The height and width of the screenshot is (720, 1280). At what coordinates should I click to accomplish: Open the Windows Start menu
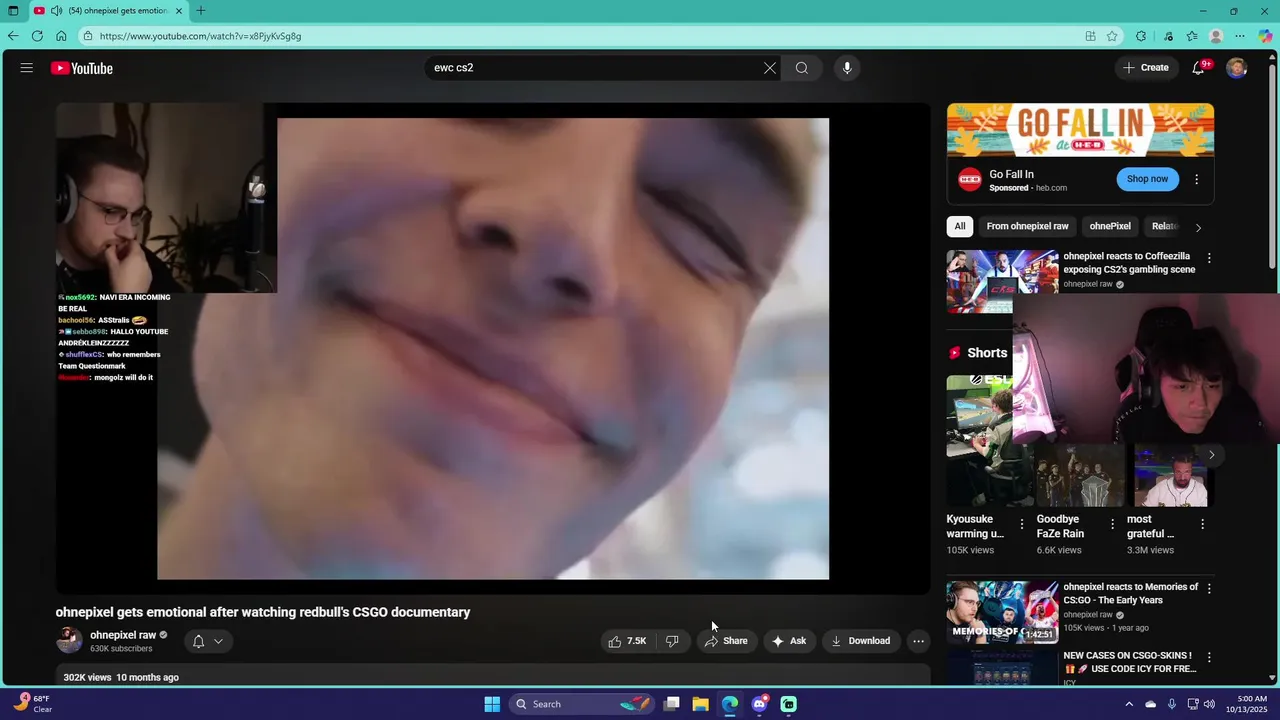tap(492, 704)
